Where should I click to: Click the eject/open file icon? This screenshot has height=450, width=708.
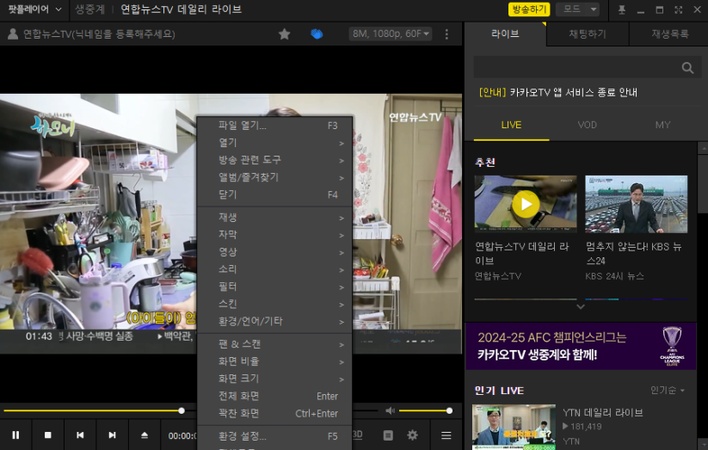tap(144, 435)
